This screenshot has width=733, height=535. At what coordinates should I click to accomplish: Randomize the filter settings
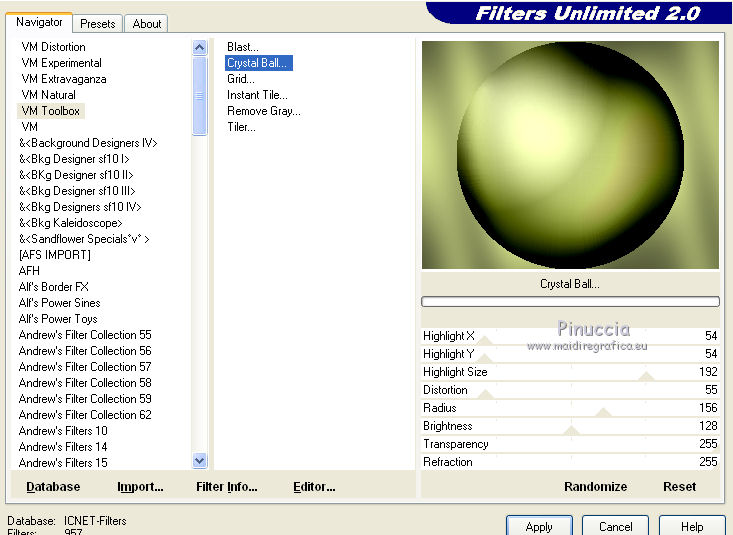596,487
